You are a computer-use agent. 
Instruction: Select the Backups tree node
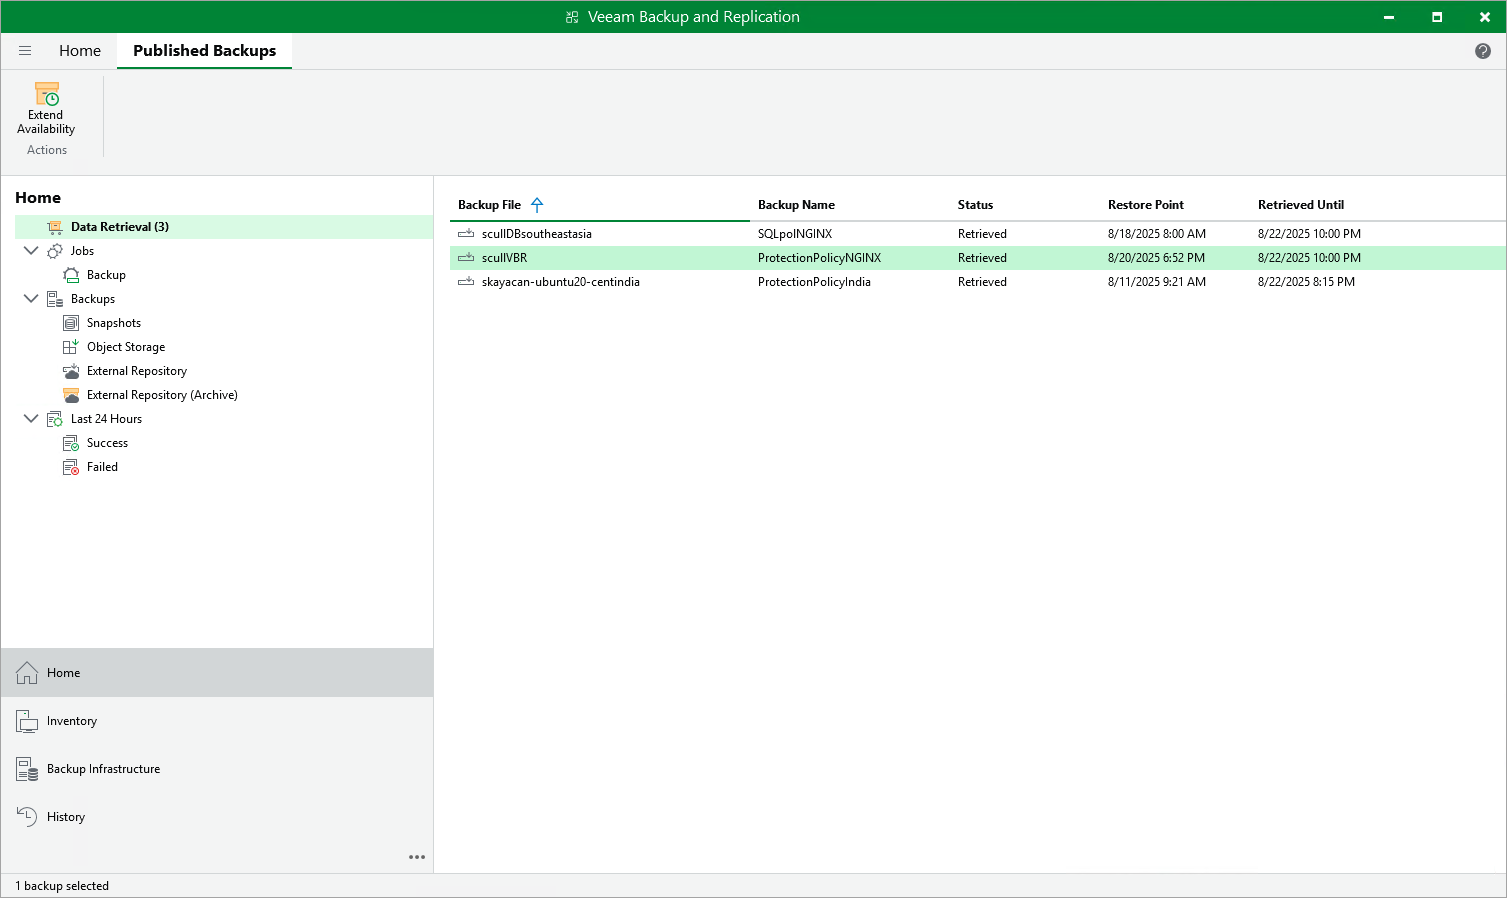point(93,299)
